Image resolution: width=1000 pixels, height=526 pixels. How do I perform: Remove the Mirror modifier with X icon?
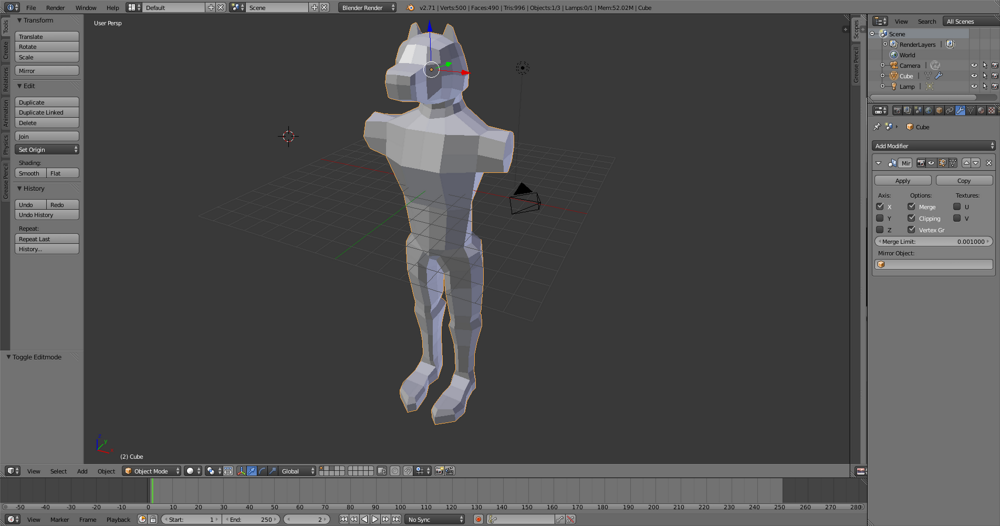click(989, 163)
